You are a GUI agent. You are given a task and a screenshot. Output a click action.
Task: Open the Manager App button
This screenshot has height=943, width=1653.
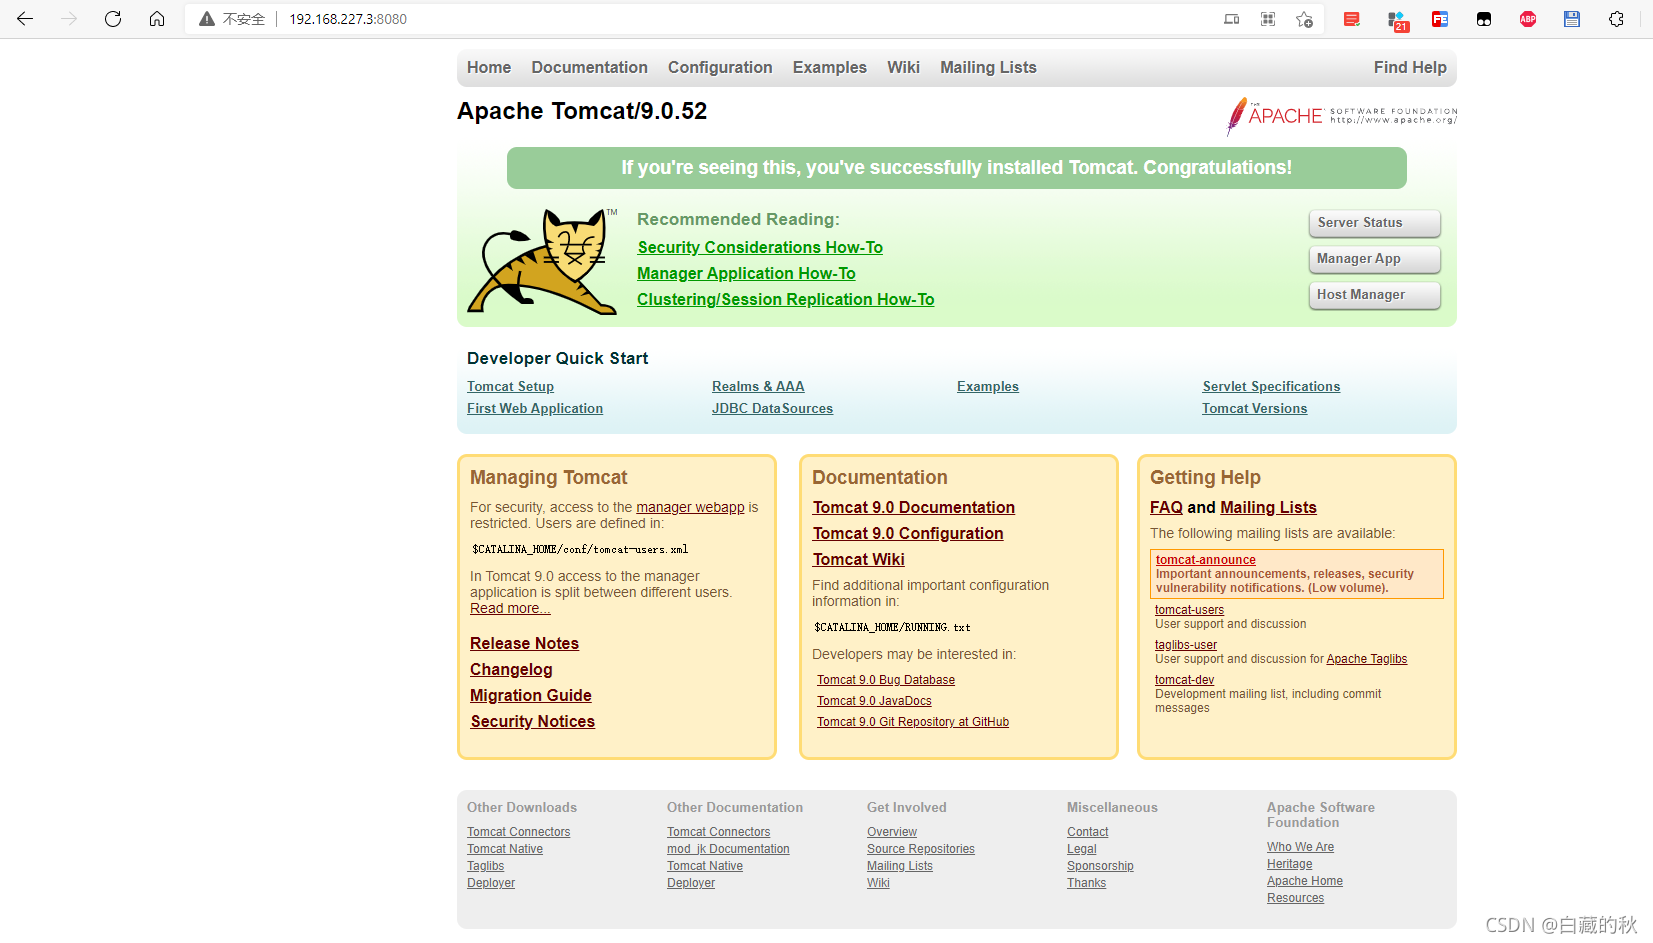click(1374, 259)
